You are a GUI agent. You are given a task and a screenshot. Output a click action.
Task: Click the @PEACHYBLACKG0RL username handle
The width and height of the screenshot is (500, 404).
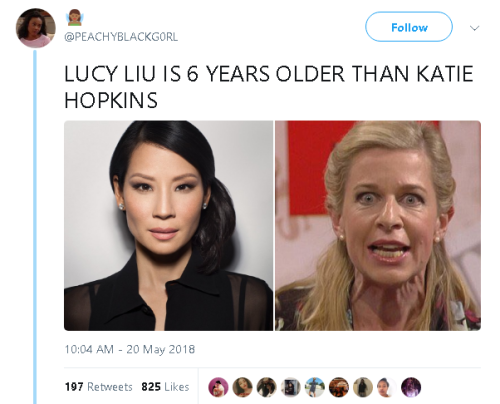click(121, 37)
